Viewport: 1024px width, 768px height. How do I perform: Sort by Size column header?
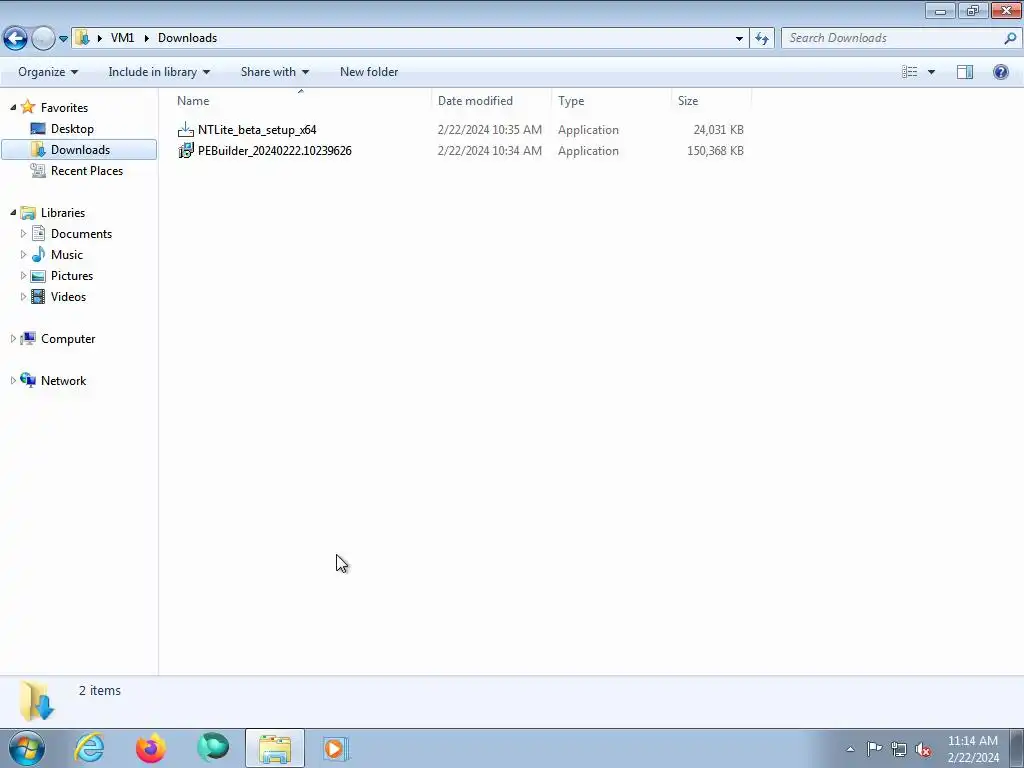[711, 101]
